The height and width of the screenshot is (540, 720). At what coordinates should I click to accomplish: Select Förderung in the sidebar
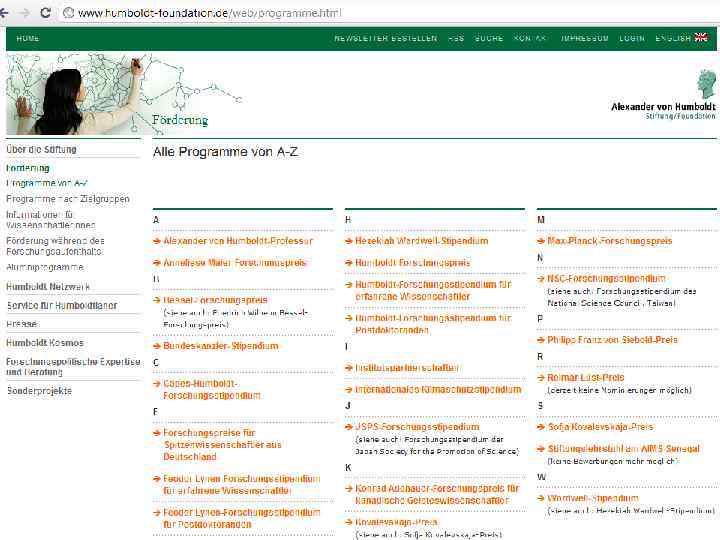click(28, 168)
